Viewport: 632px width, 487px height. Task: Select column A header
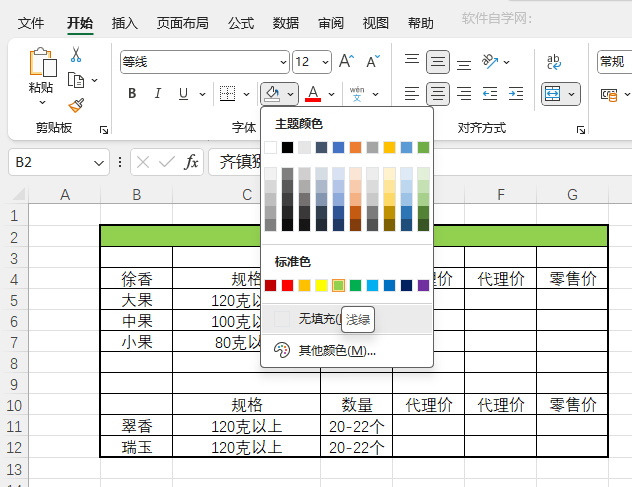click(64, 194)
